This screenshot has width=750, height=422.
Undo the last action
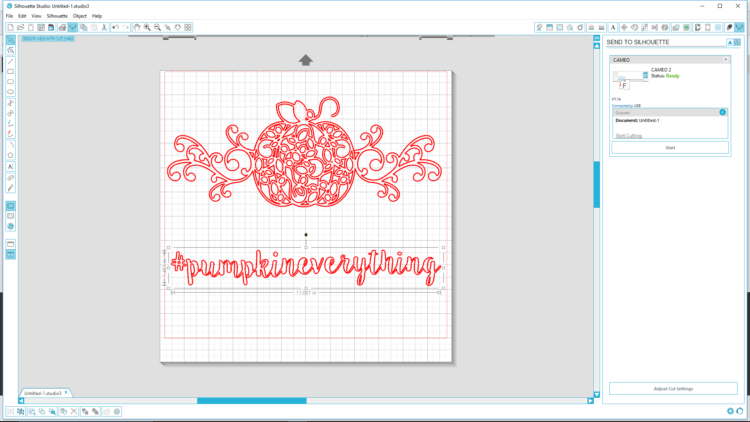(115, 28)
